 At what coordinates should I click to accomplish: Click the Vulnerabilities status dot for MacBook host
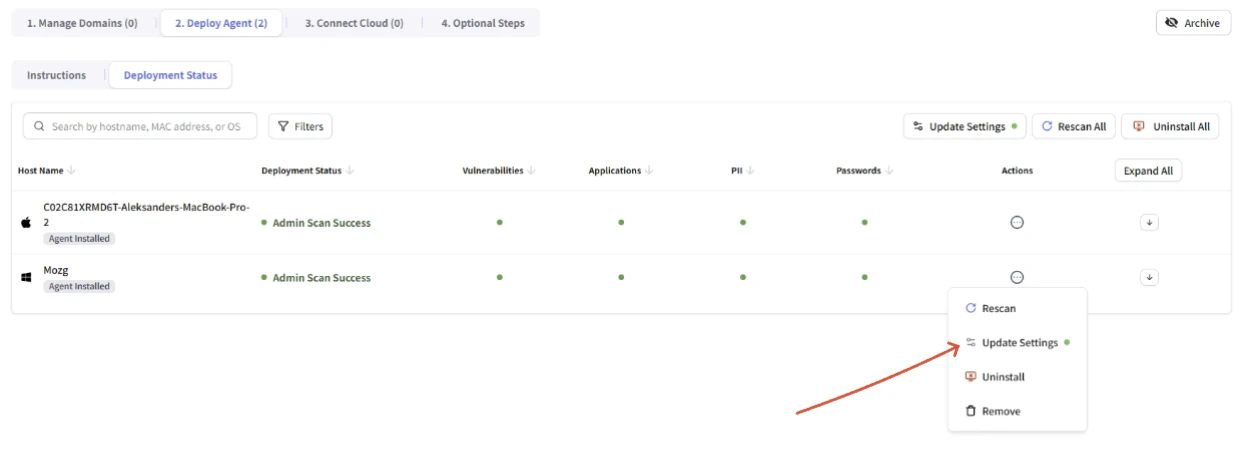pos(499,222)
